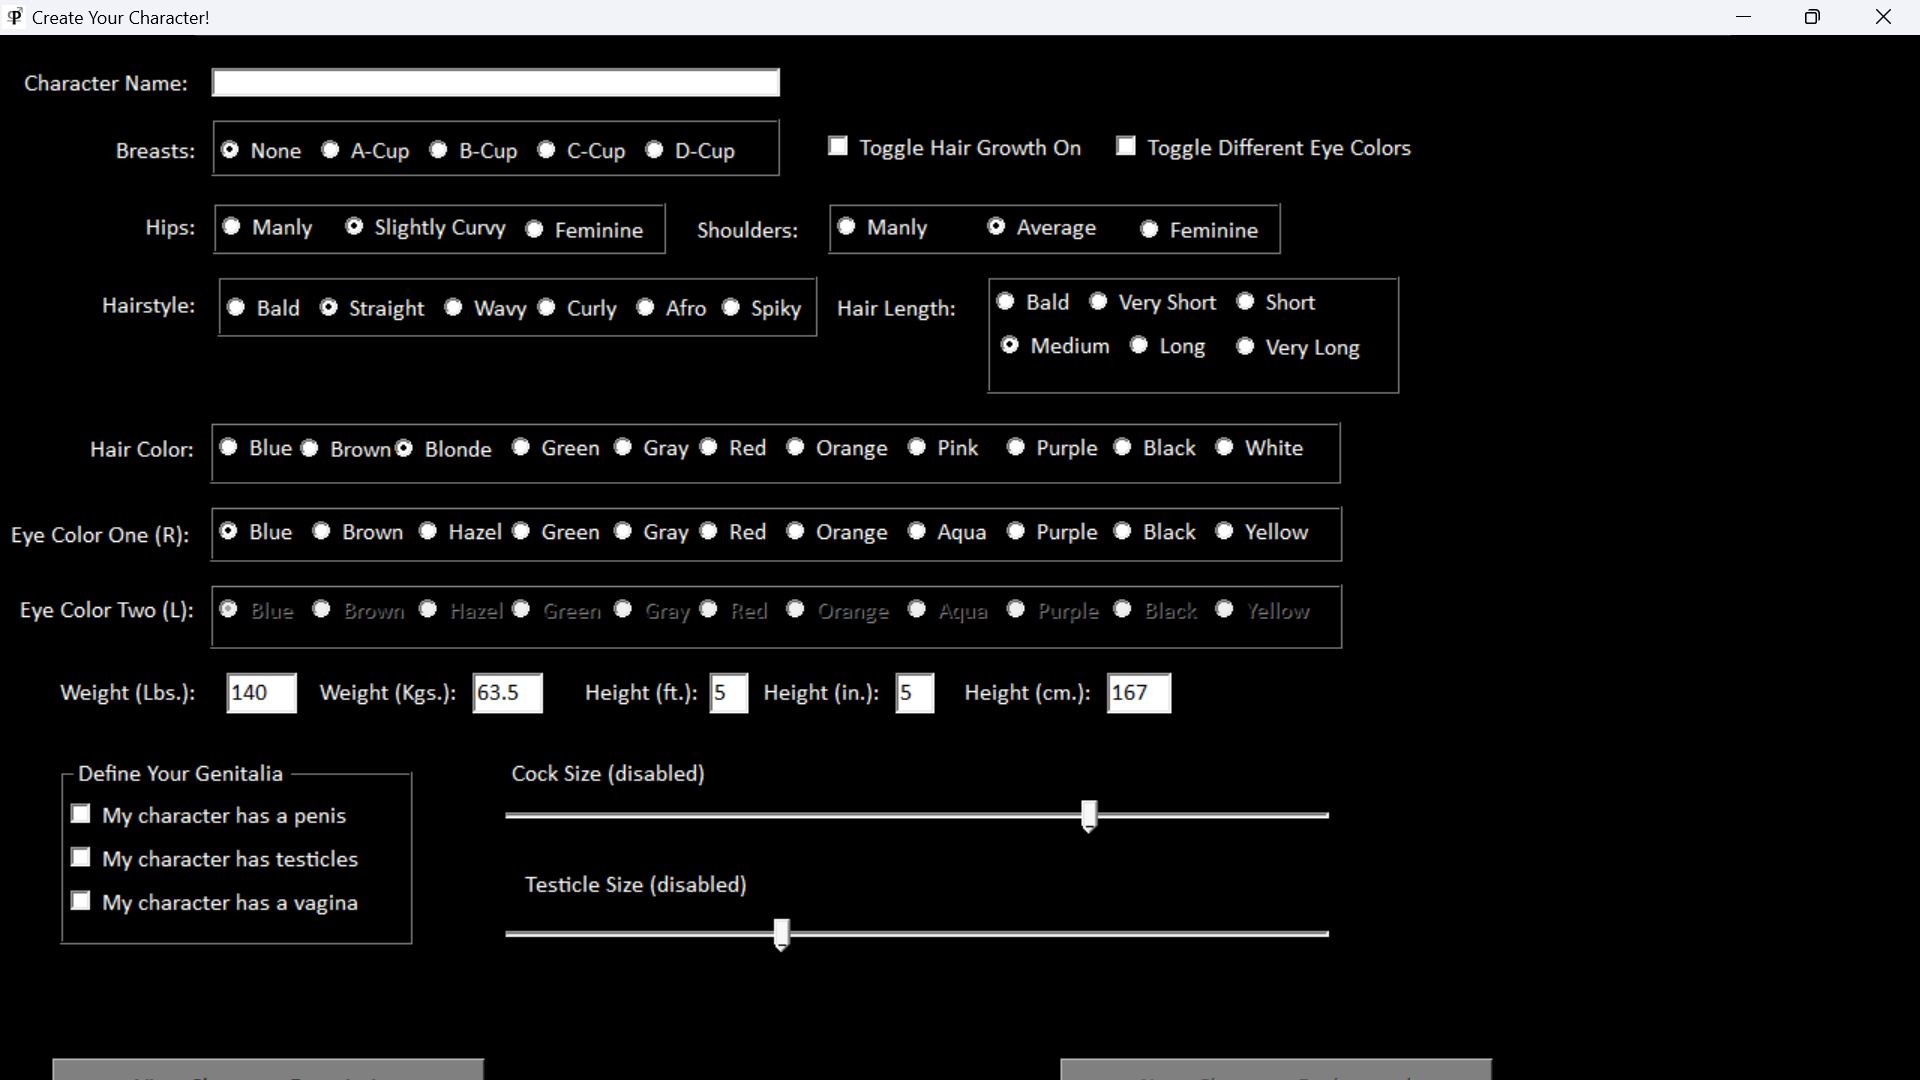Check Toggle Different Eye Colors

point(1126,147)
